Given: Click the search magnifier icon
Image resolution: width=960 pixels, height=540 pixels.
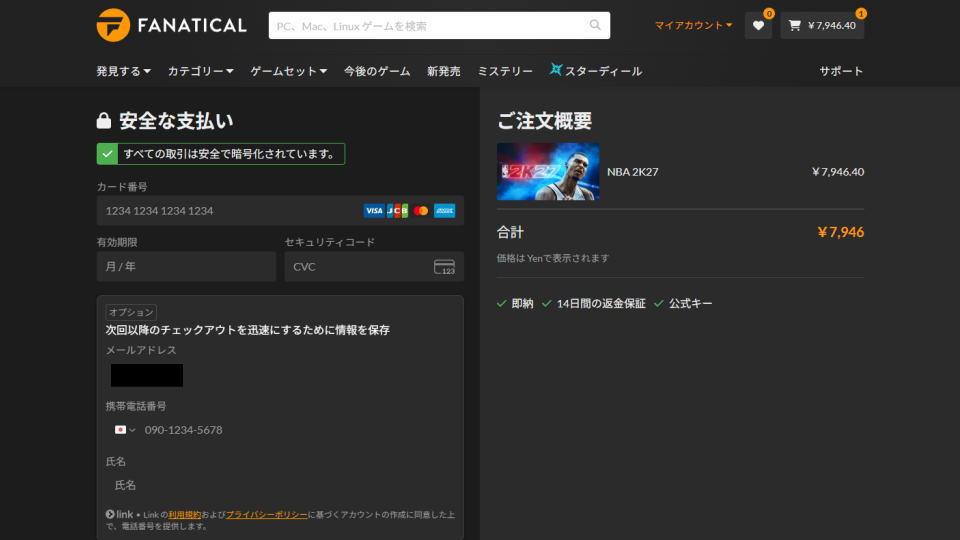Looking at the screenshot, I should click(595, 25).
